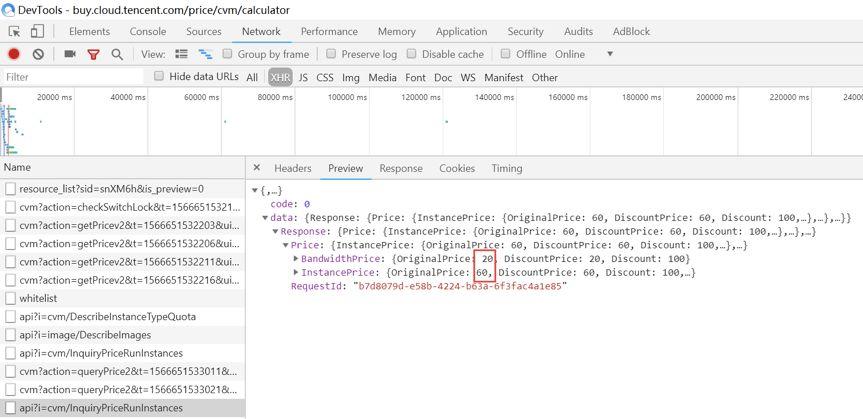Image resolution: width=863 pixels, height=419 pixels.
Task: Toggle the device toolbar icon
Action: (x=39, y=32)
